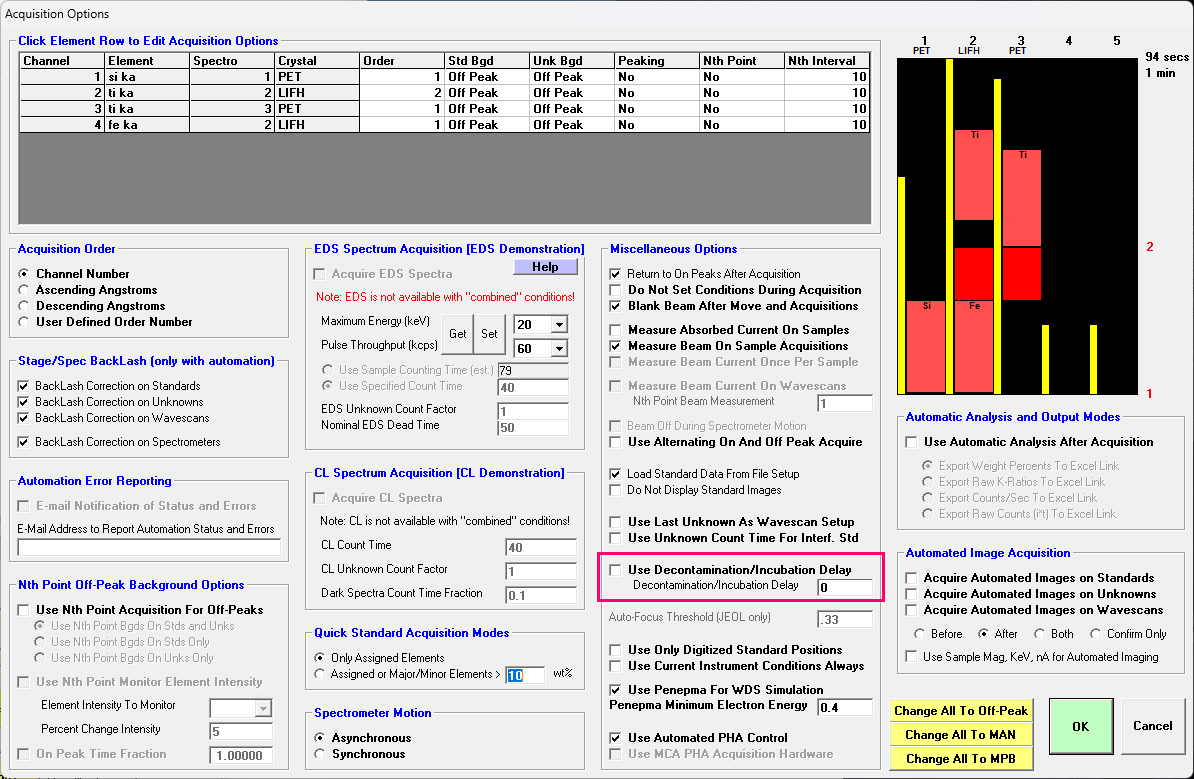Open Element Intensity To Monitor dropdown
This screenshot has height=779, width=1194.
263,708
